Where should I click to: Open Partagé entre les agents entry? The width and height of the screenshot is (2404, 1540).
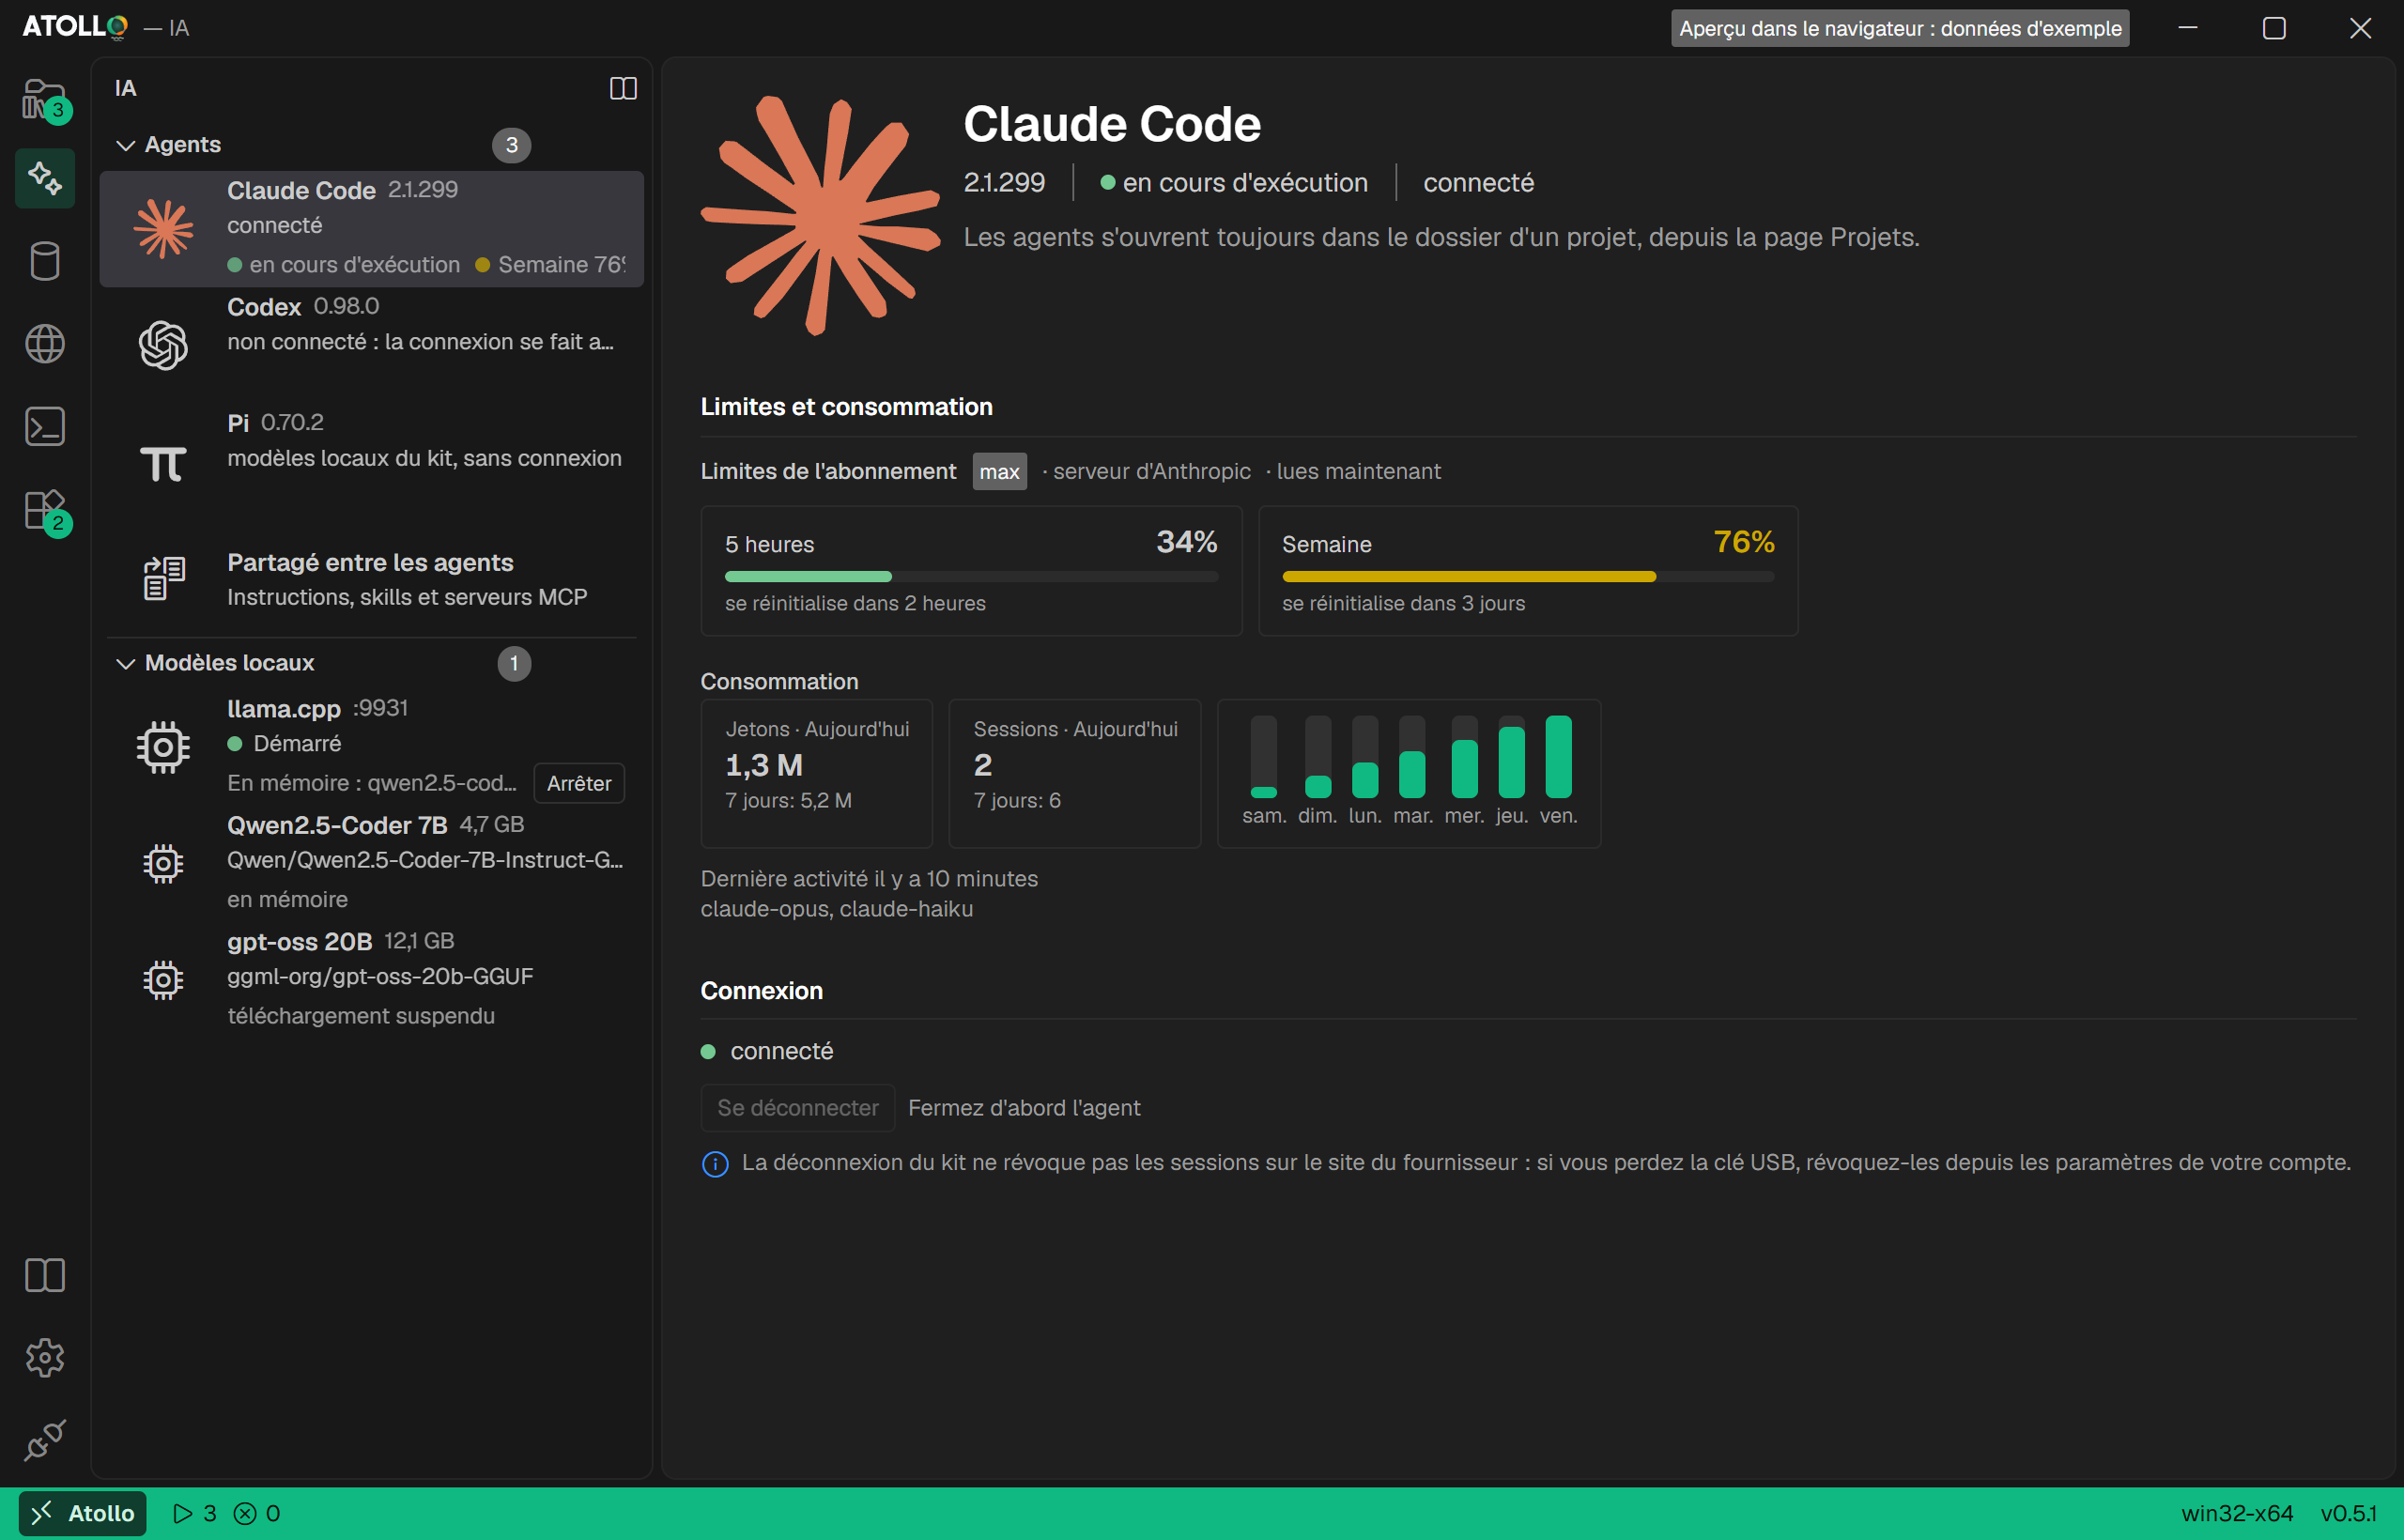pos(372,579)
